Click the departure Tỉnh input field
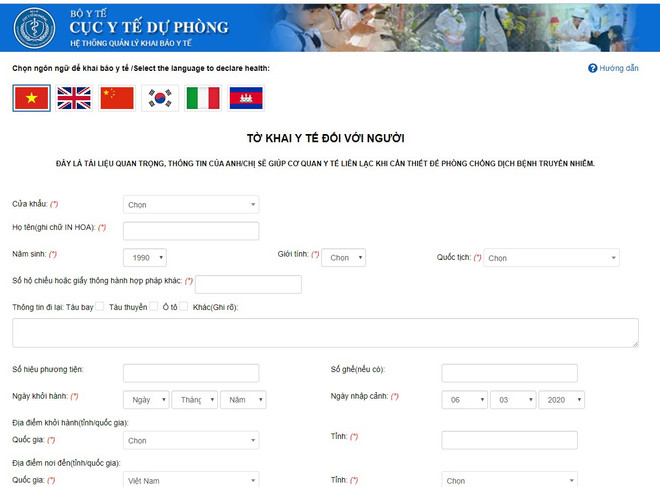The width and height of the screenshot is (660, 487). click(510, 440)
